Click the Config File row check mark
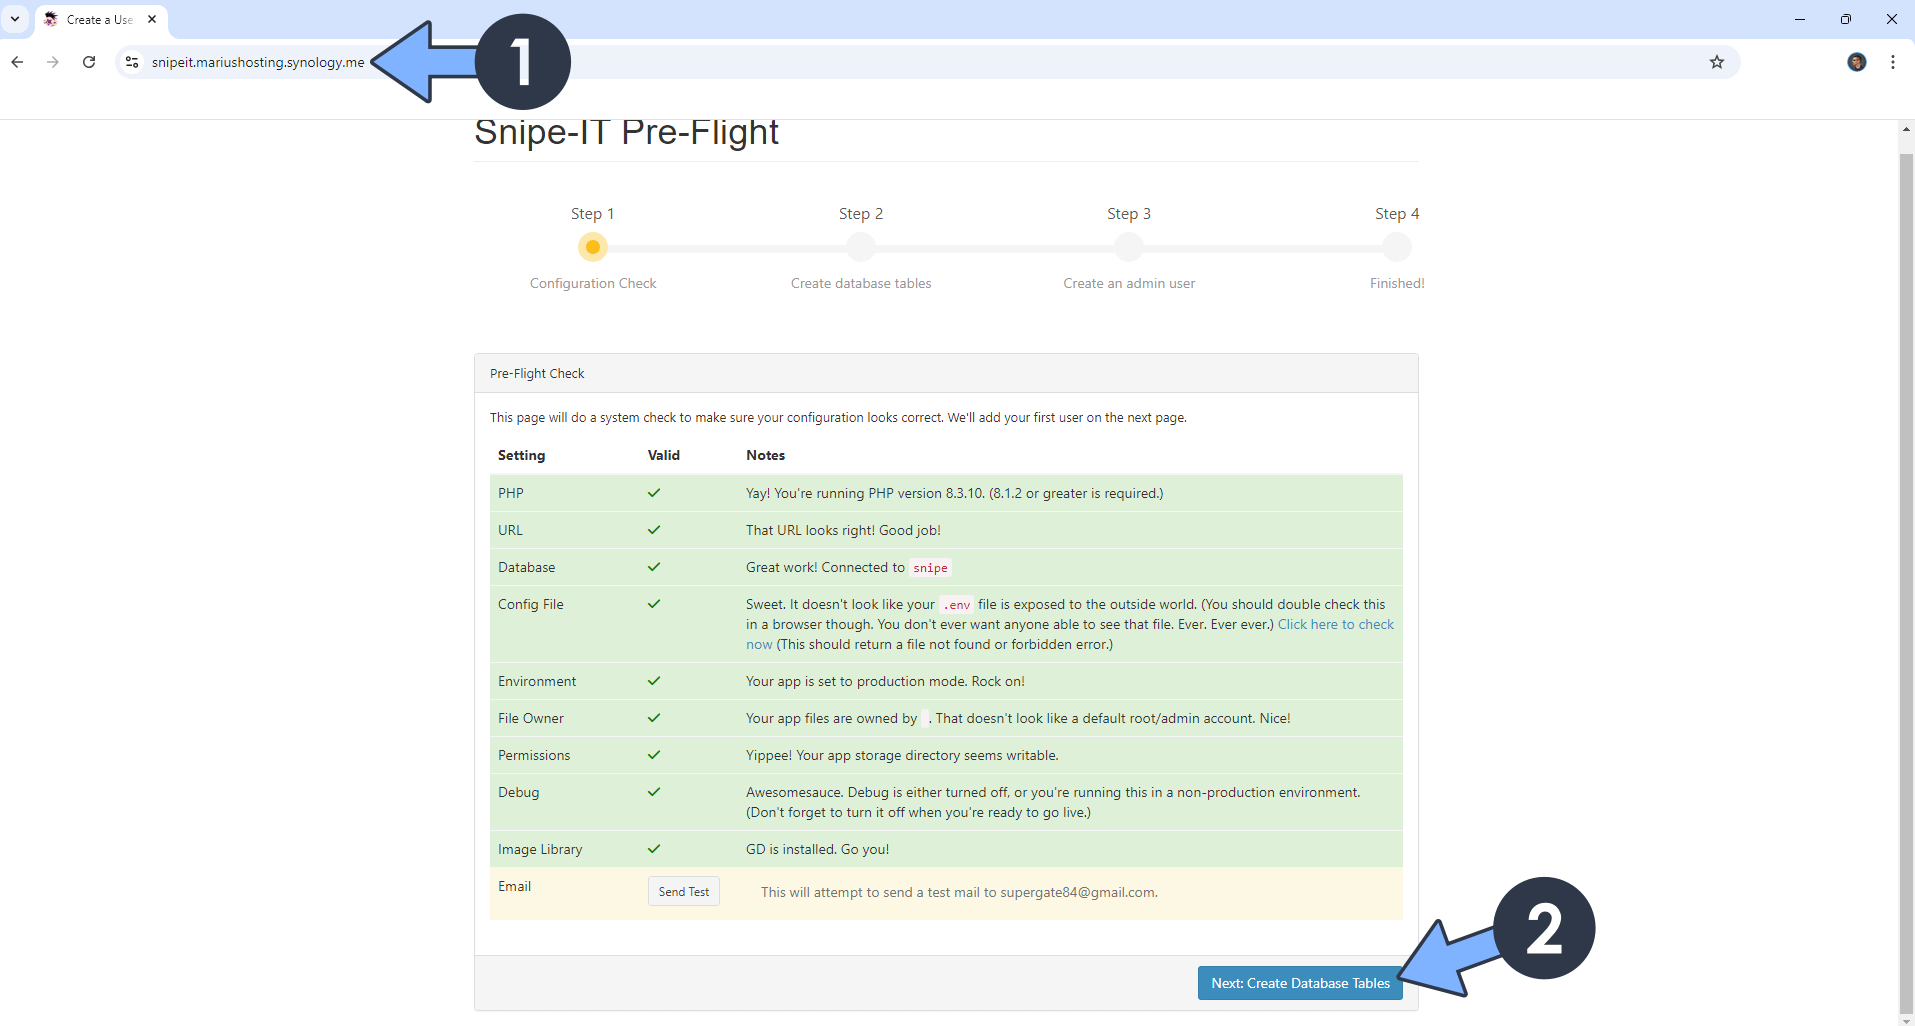This screenshot has height=1026, width=1915. (x=654, y=604)
